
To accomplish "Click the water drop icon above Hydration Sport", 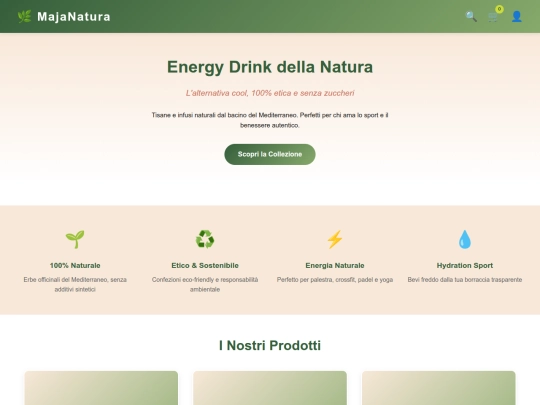I will coord(465,239).
